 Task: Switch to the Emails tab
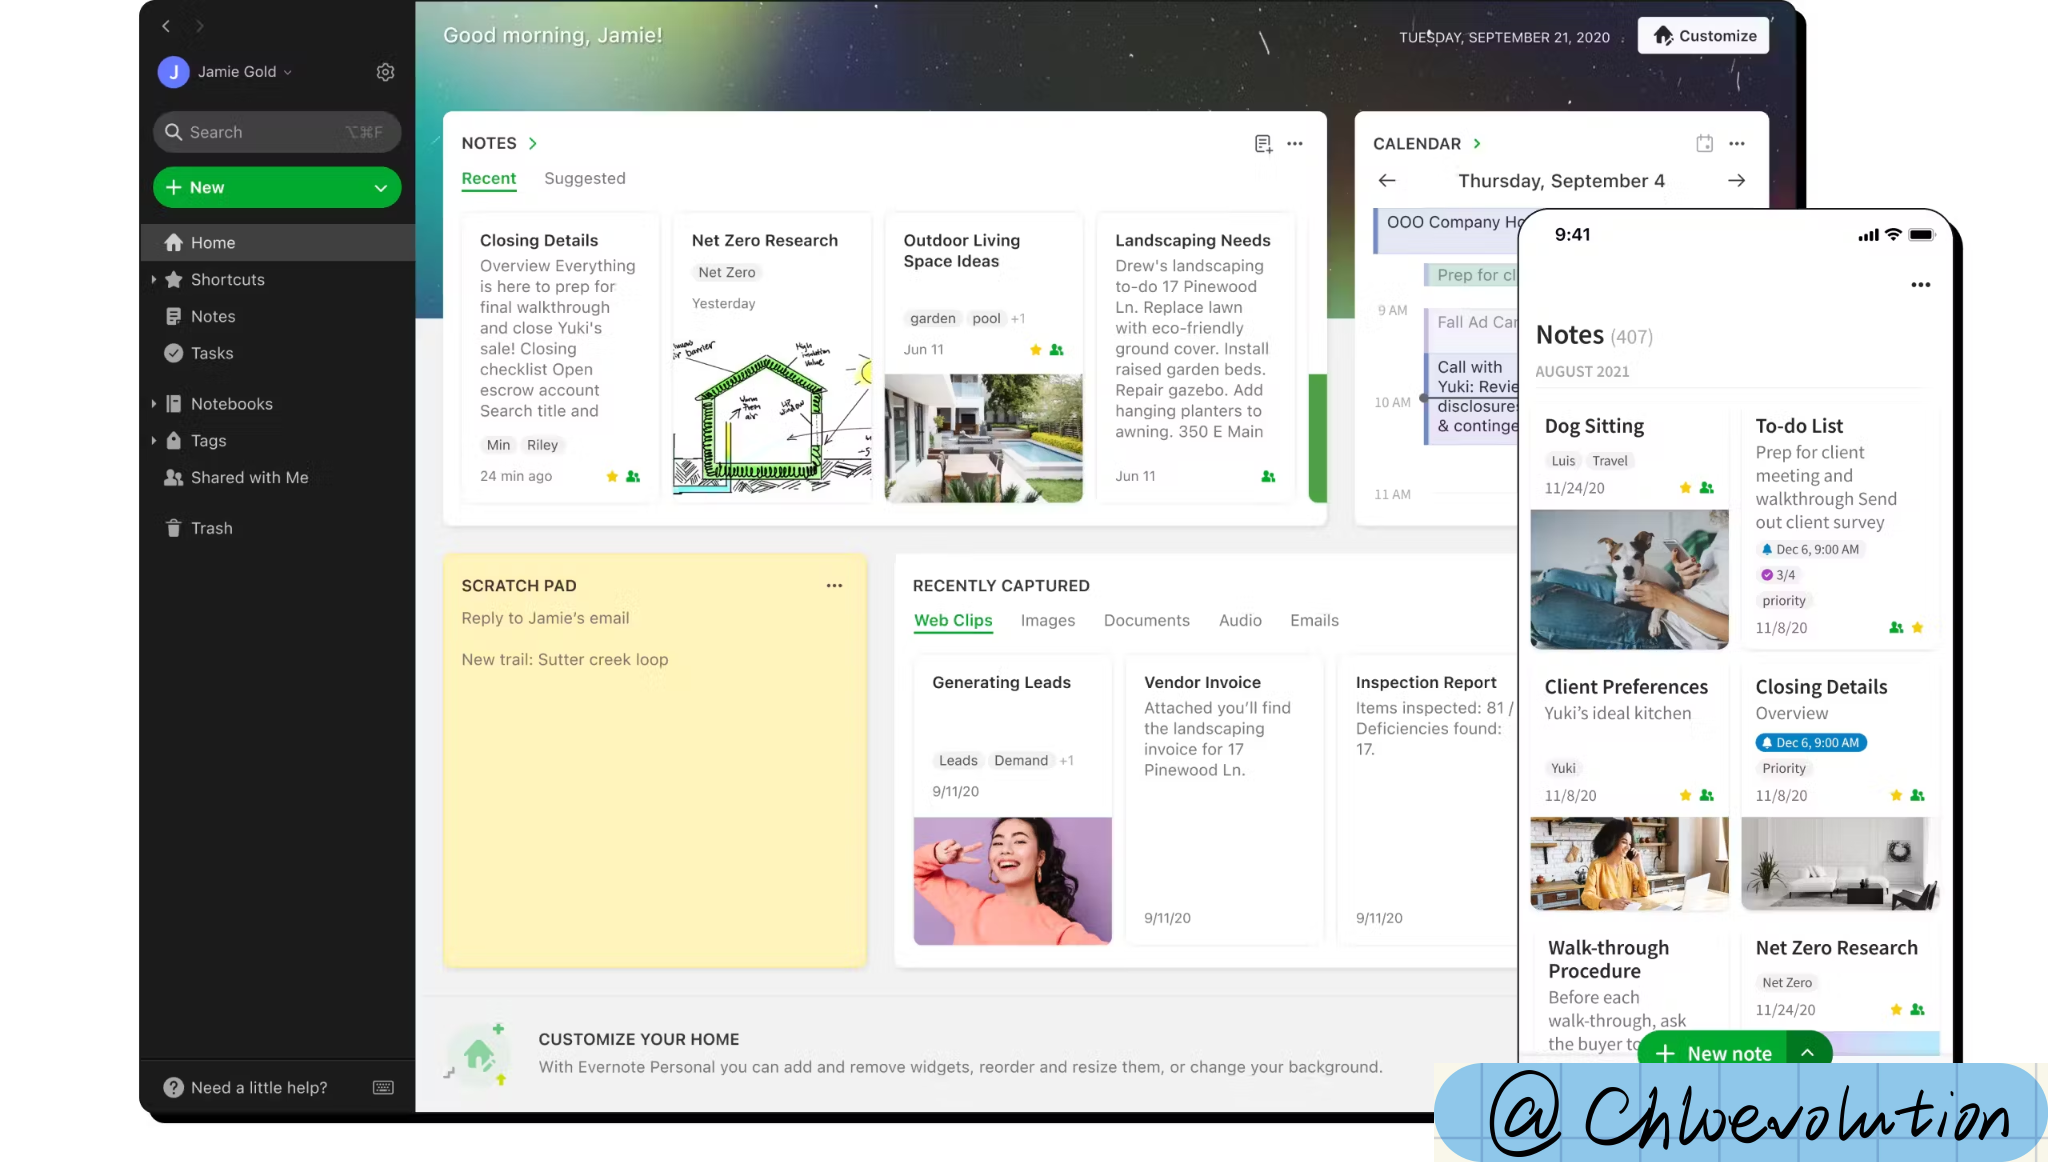pos(1314,621)
